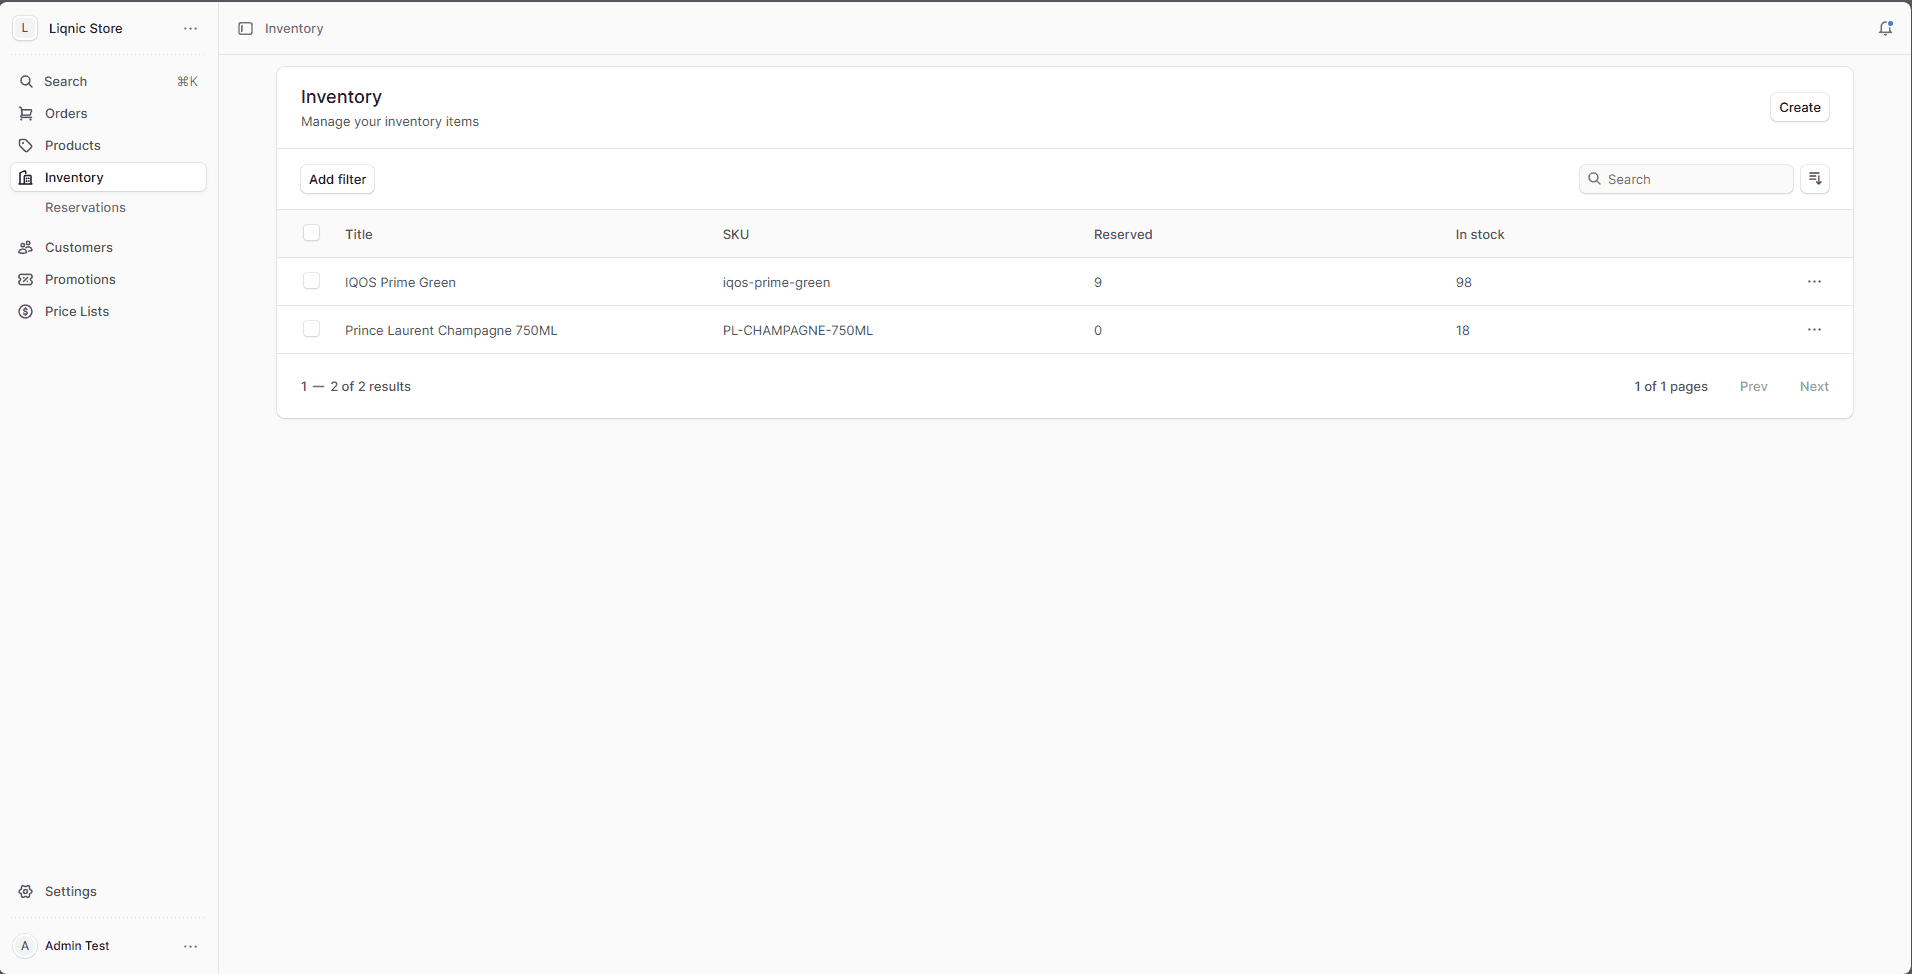
Task: Click the notifications bell icon
Action: [x=1885, y=28]
